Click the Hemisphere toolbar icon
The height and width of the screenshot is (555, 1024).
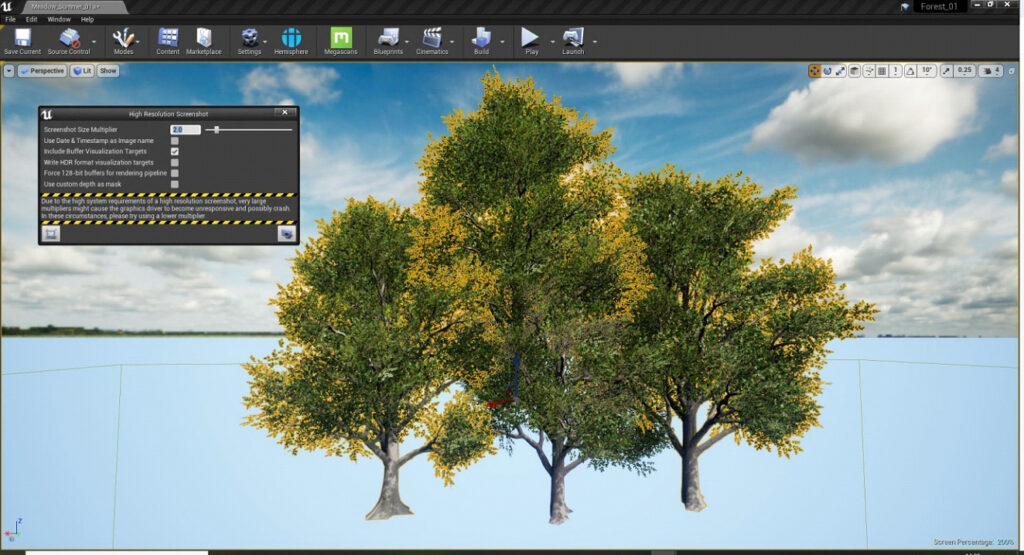tap(291, 39)
